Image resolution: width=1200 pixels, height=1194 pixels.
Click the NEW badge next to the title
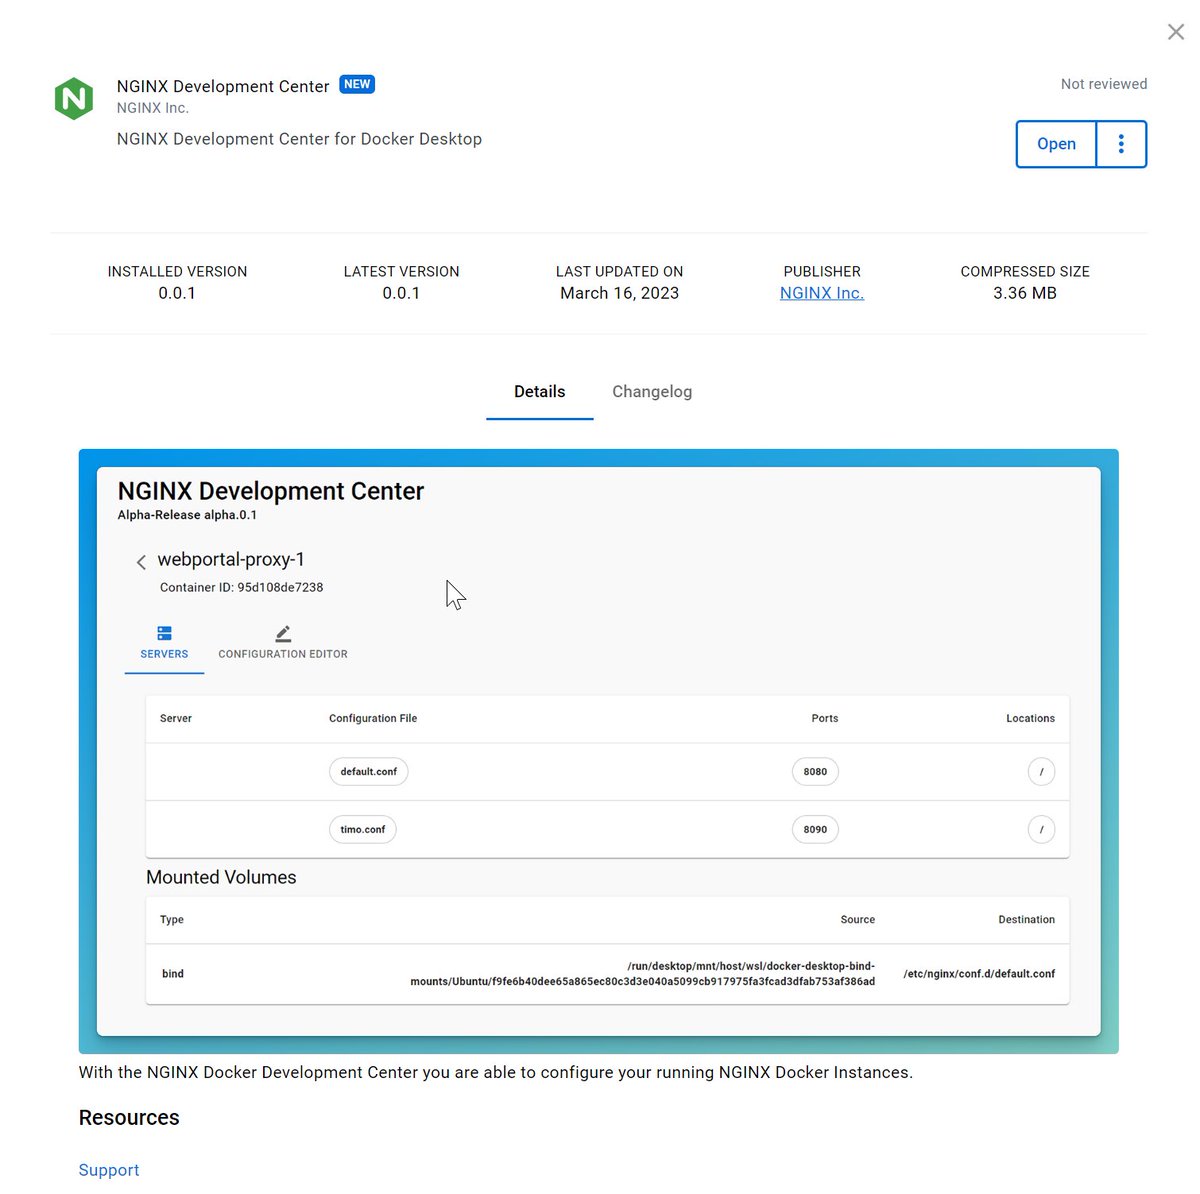(x=357, y=84)
